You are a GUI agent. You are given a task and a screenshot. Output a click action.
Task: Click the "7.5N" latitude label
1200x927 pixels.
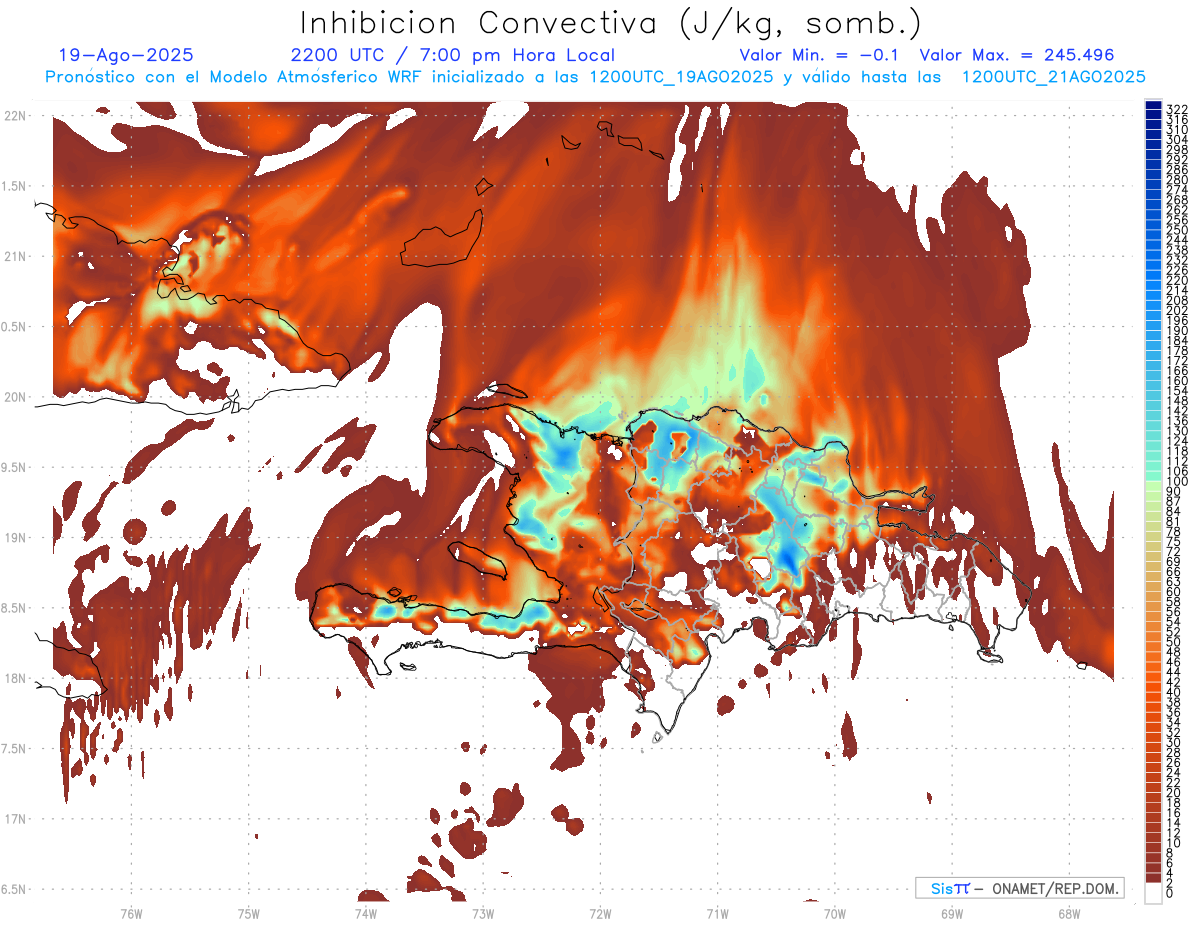click(15, 749)
